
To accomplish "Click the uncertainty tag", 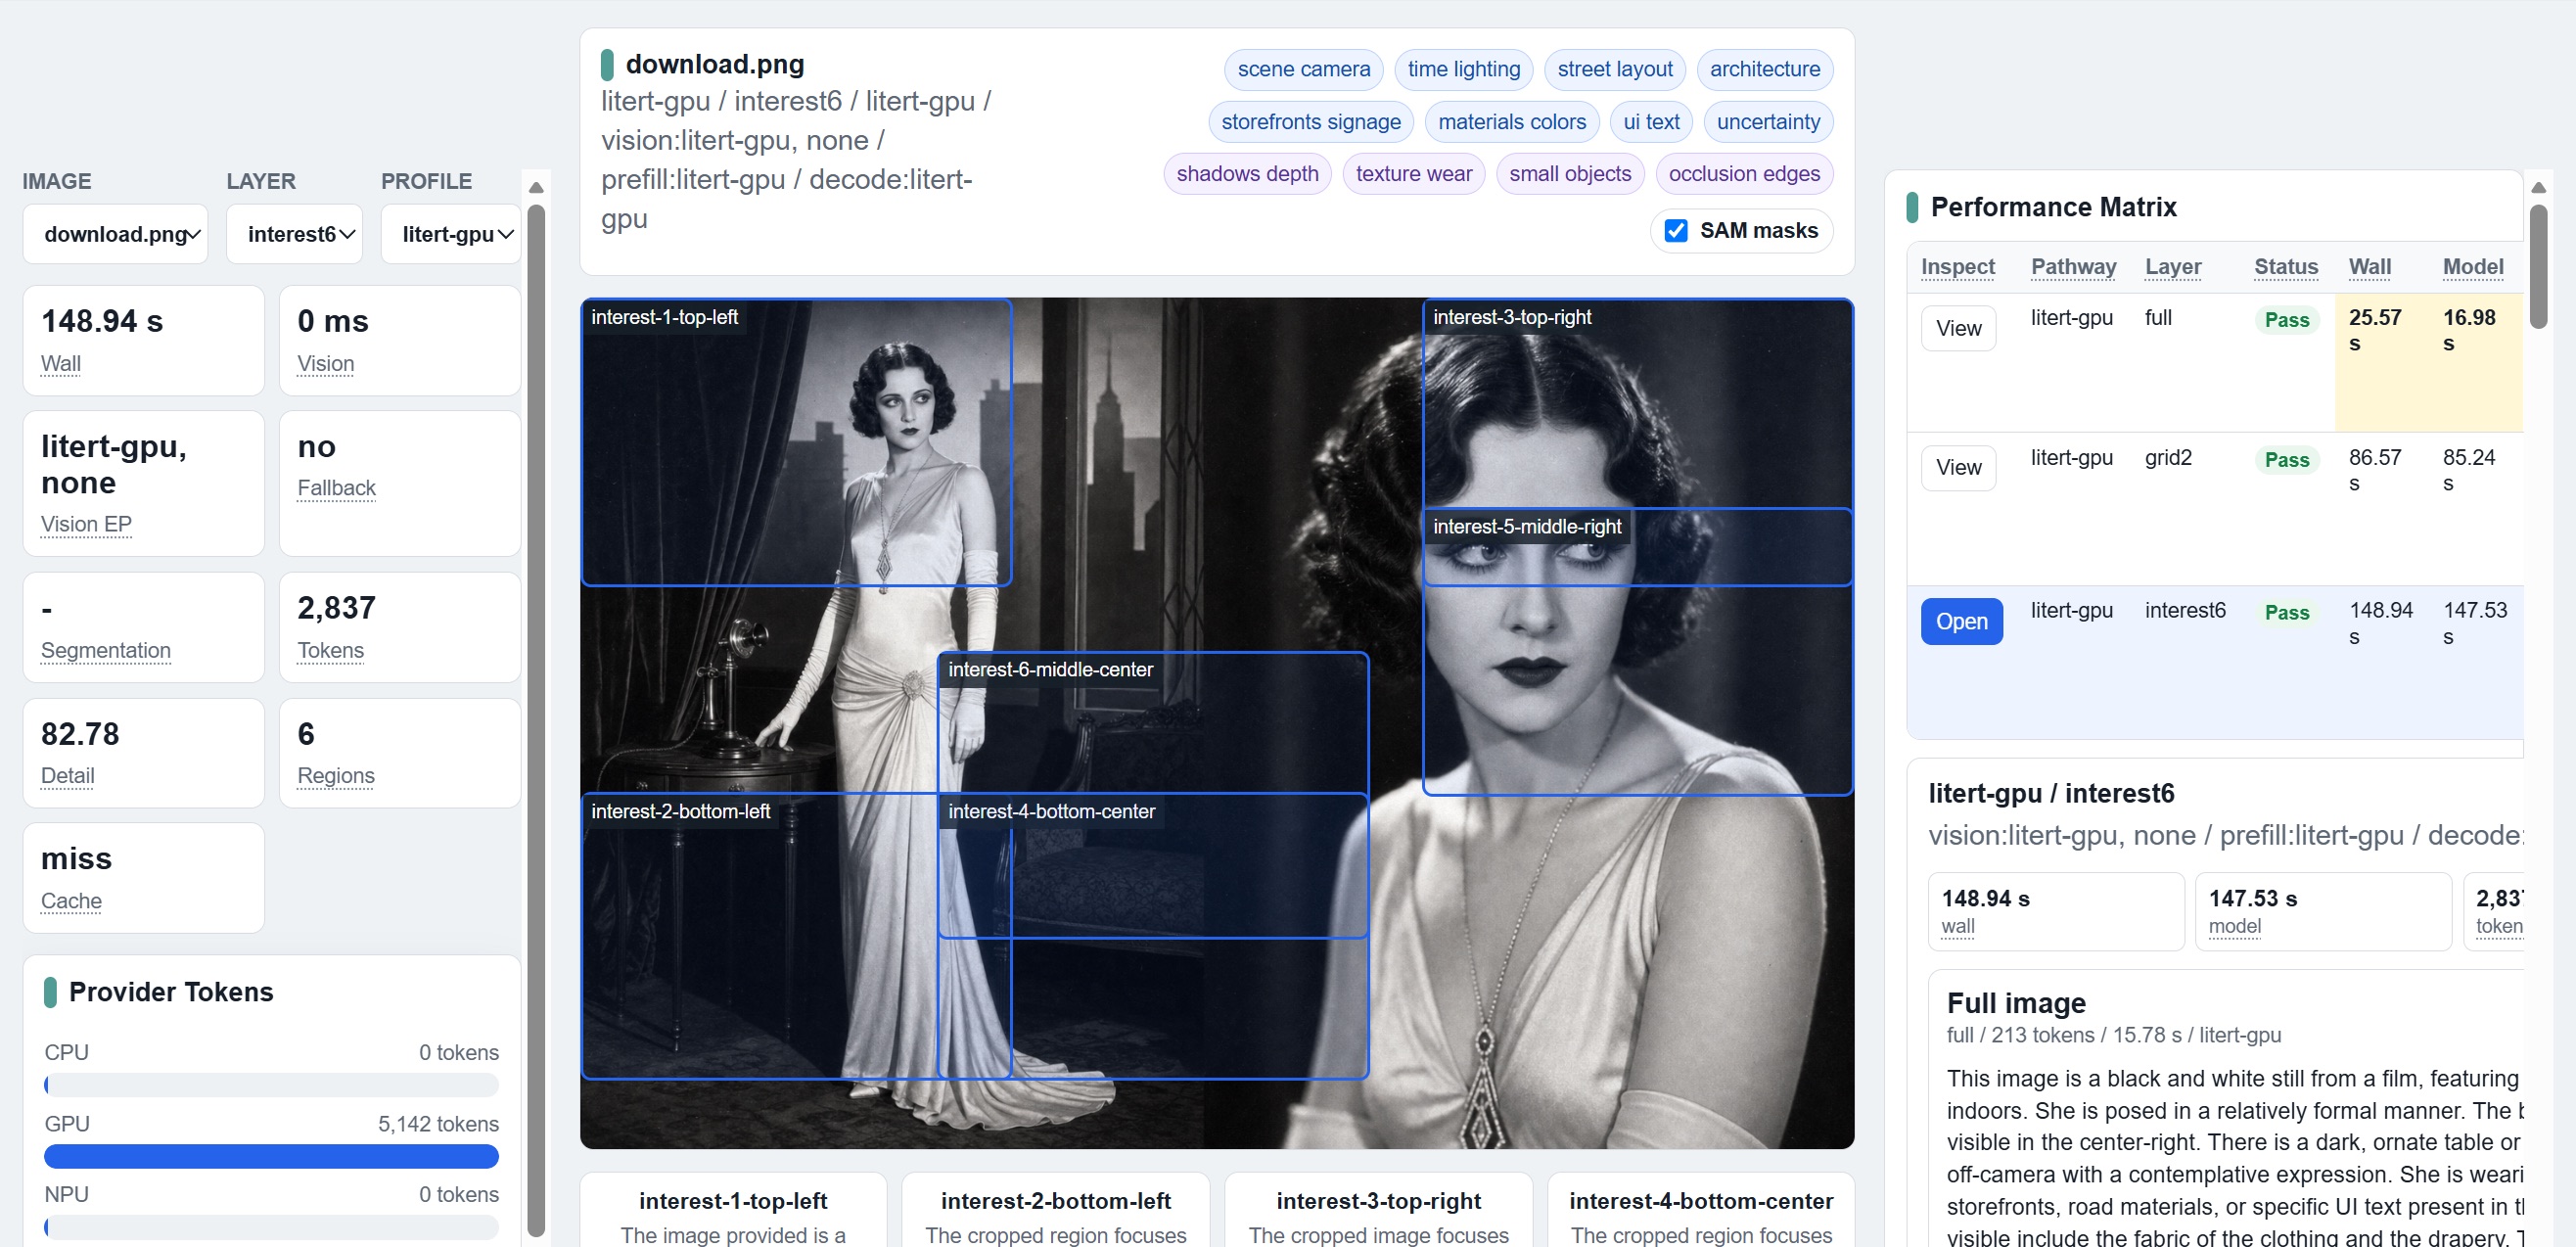I will click(x=1767, y=122).
